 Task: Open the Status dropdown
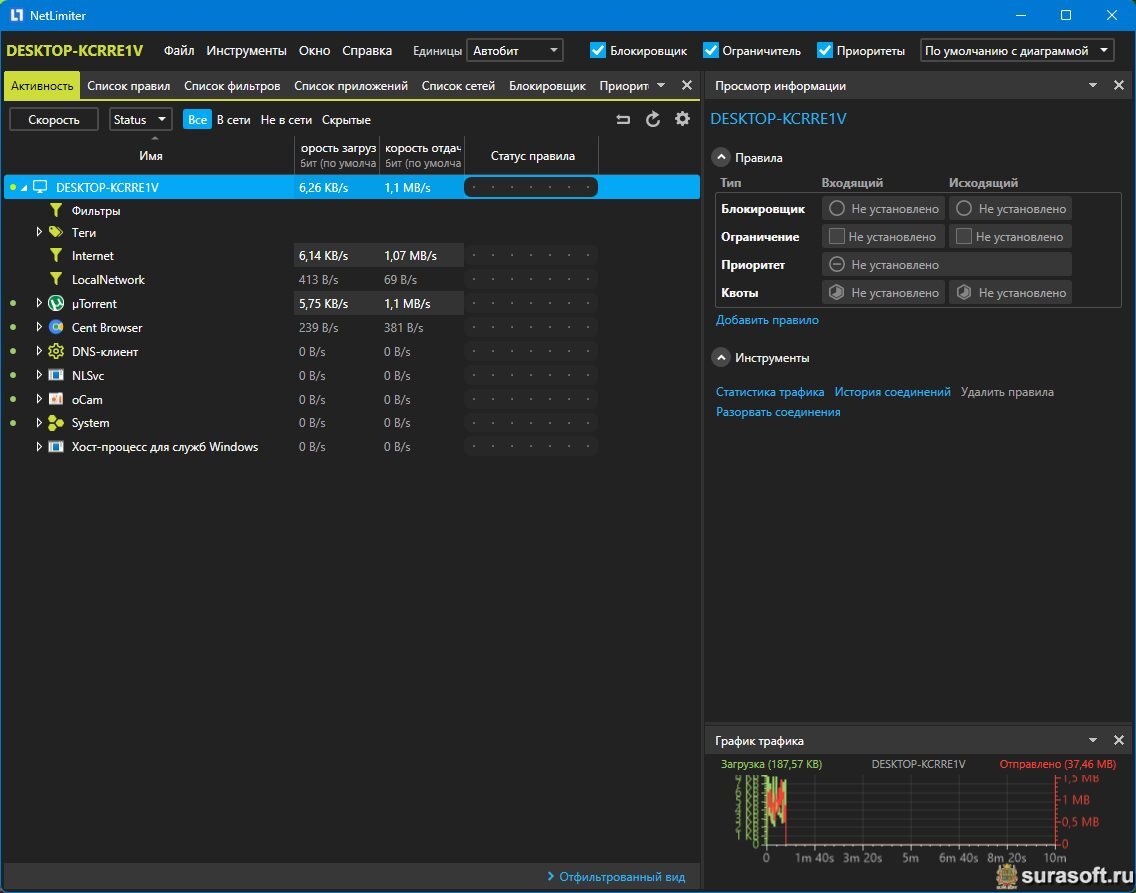pos(140,120)
